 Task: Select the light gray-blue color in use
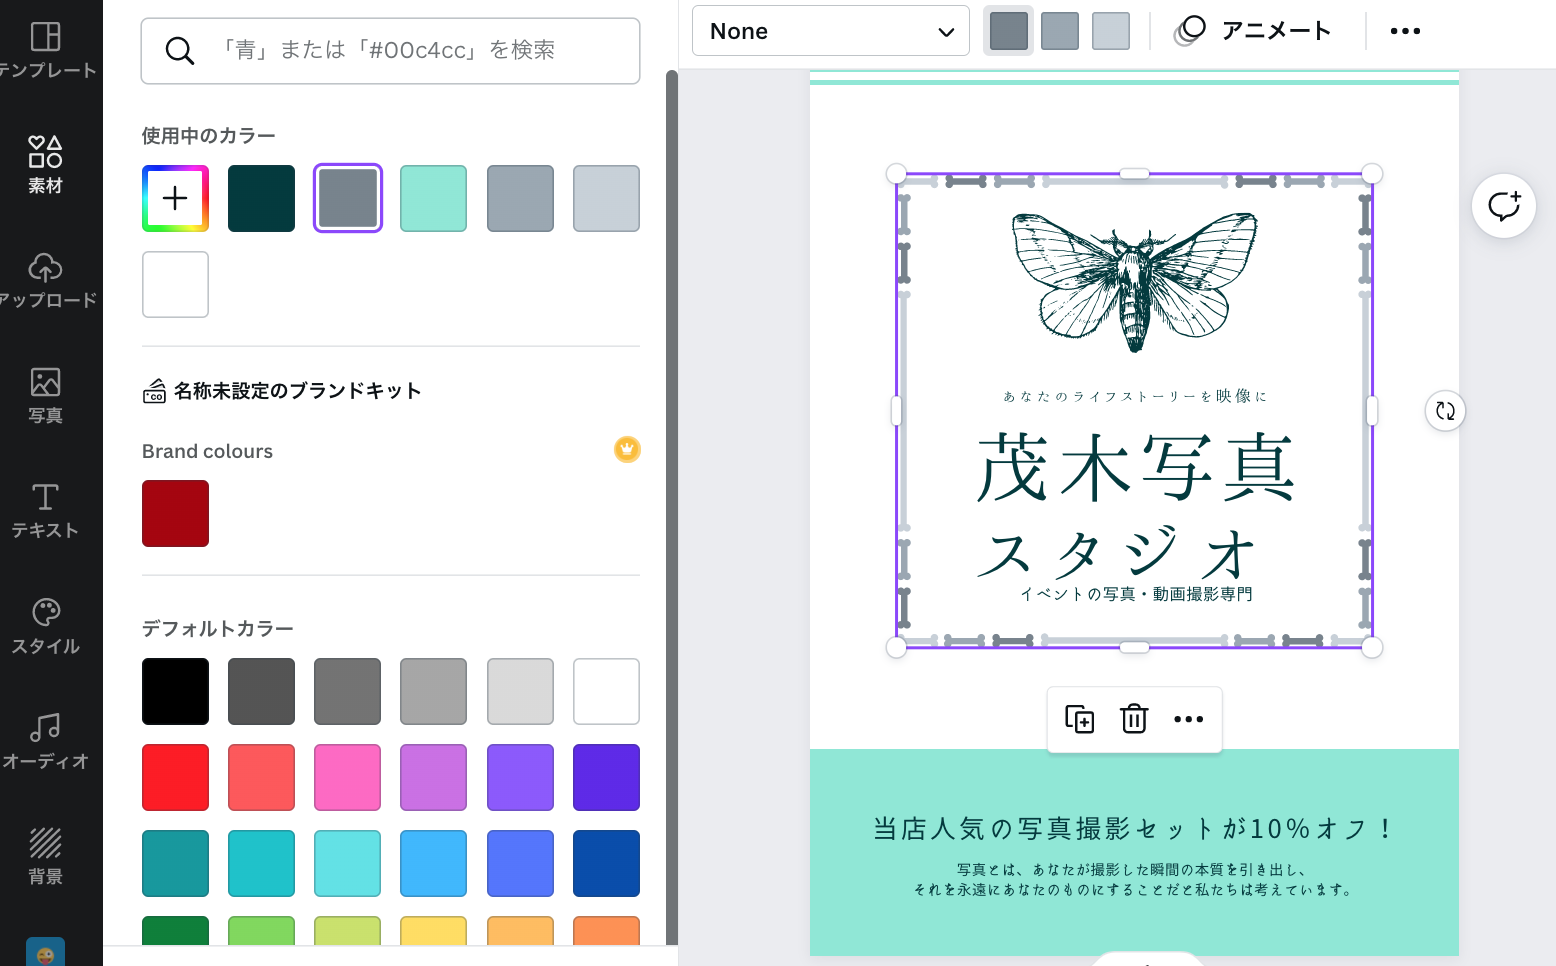606,198
